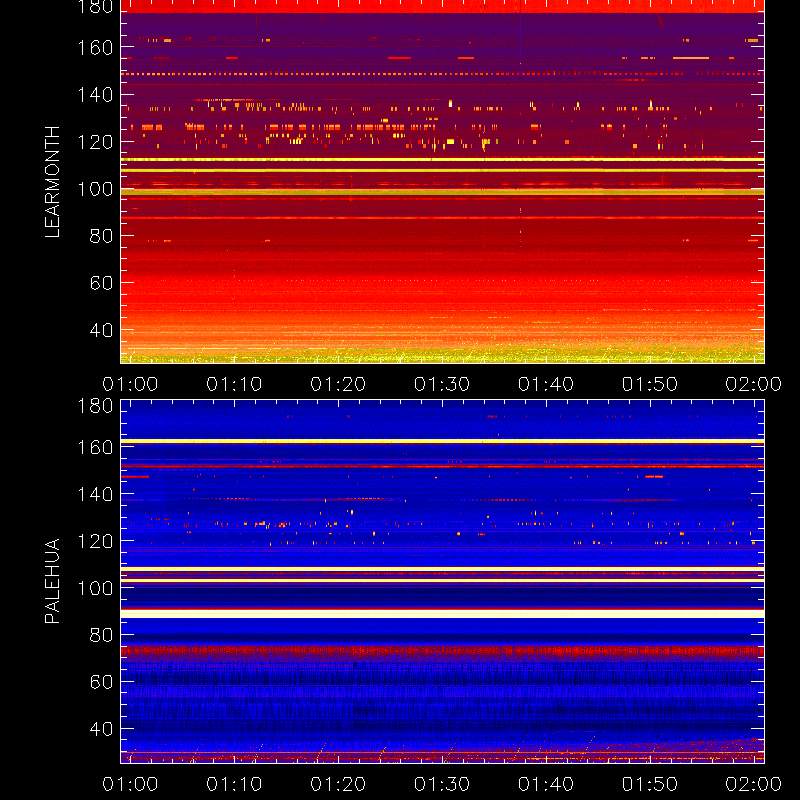
Task: Pick the 120 frequency label on Palehua plot
Action: pyautogui.click(x=95, y=541)
